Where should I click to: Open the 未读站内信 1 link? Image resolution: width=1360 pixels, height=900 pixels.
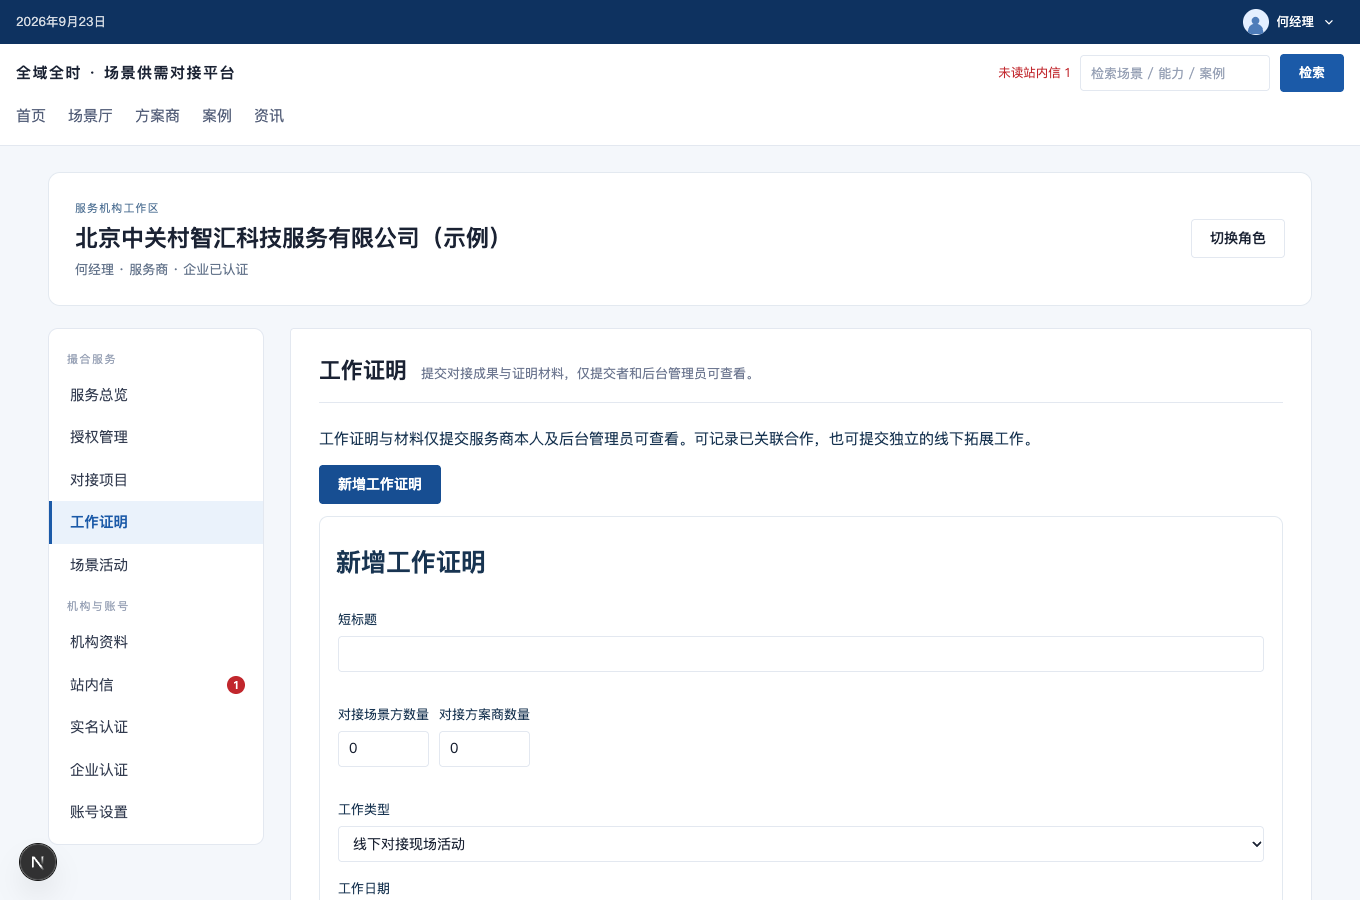(x=1034, y=73)
